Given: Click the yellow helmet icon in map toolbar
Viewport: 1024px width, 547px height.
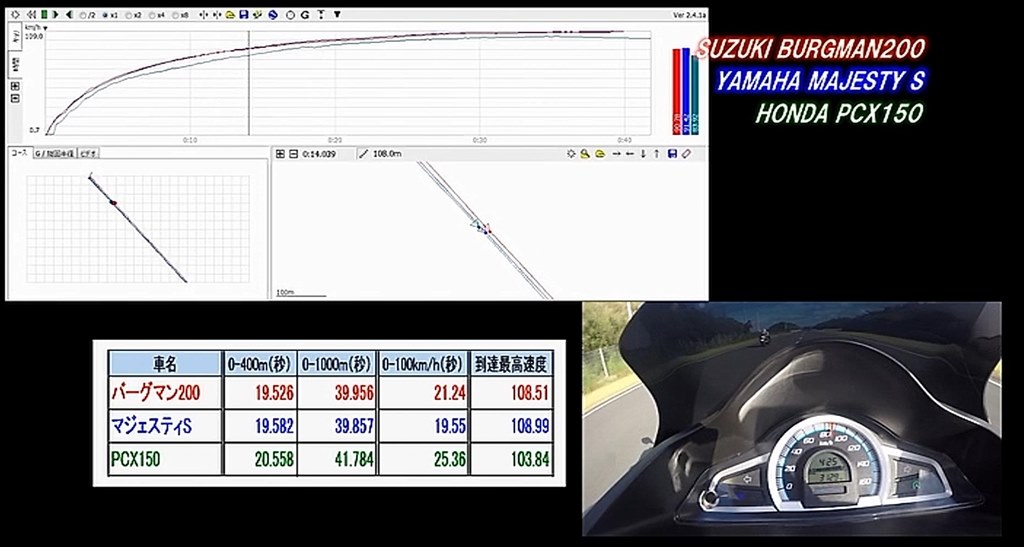Looking at the screenshot, I should click(x=600, y=154).
